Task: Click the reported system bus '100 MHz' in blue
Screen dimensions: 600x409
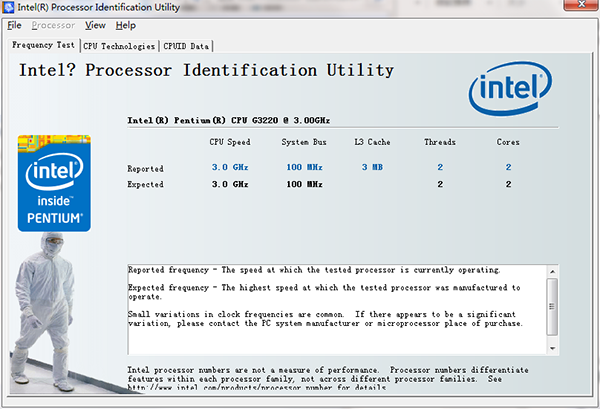Action: click(x=304, y=167)
